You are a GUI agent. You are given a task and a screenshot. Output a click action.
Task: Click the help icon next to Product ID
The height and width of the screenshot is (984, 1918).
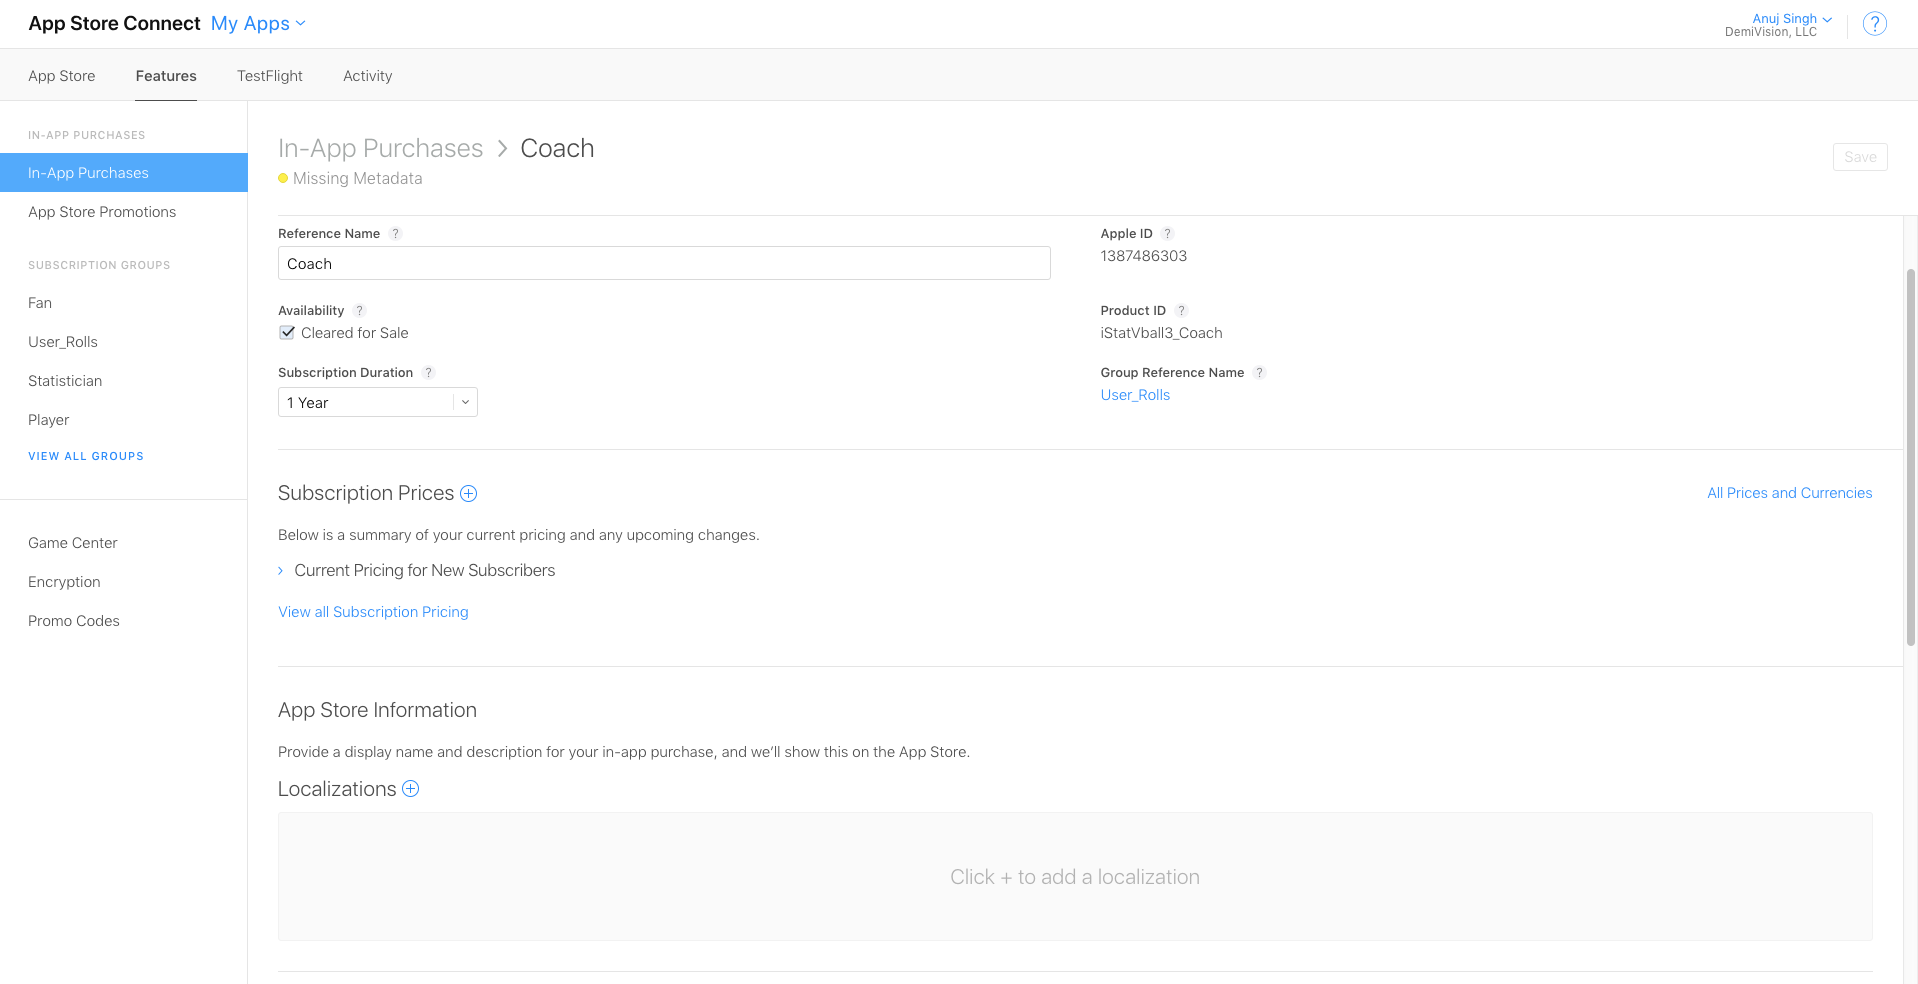(x=1181, y=311)
